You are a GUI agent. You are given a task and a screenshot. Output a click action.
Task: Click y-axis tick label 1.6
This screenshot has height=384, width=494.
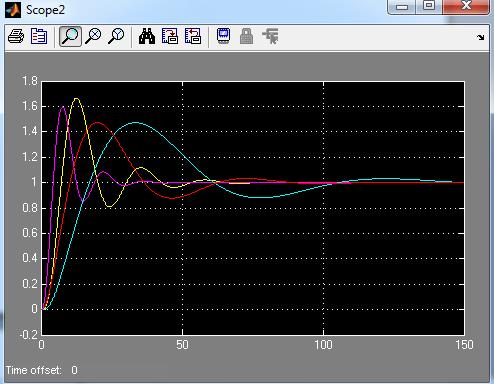[30, 106]
